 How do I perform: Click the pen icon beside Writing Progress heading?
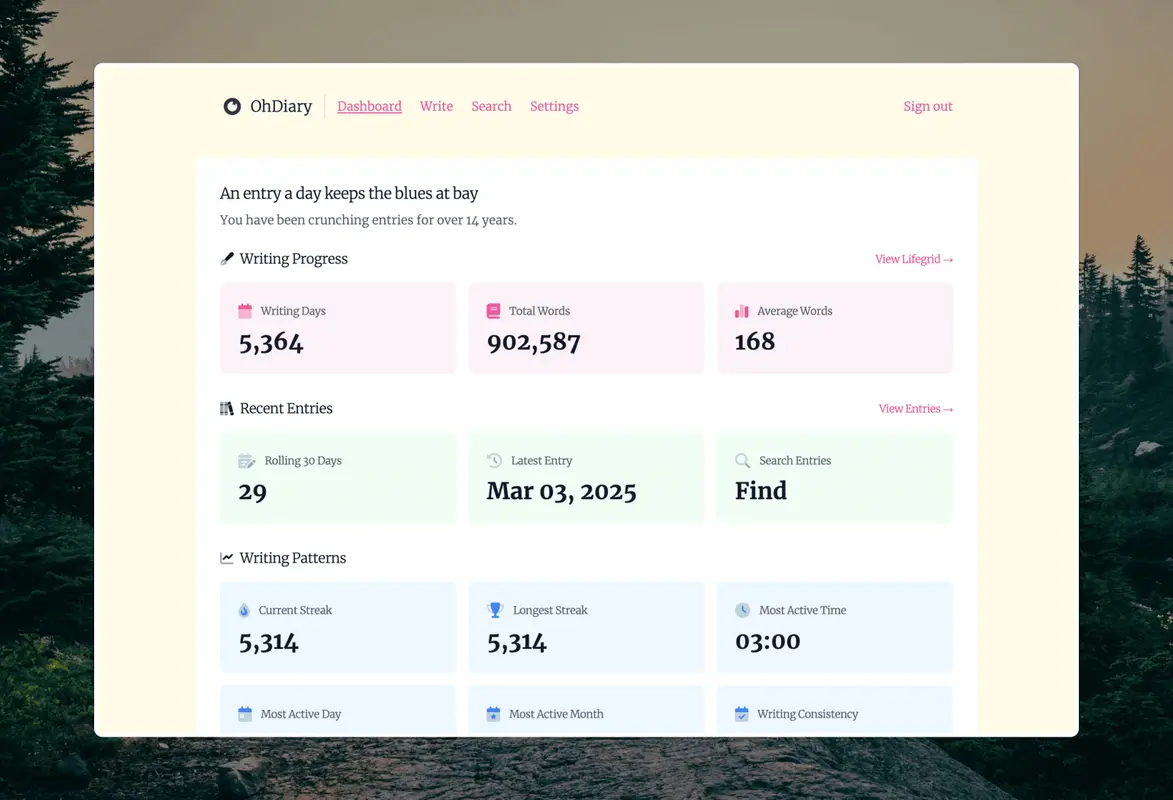(227, 258)
